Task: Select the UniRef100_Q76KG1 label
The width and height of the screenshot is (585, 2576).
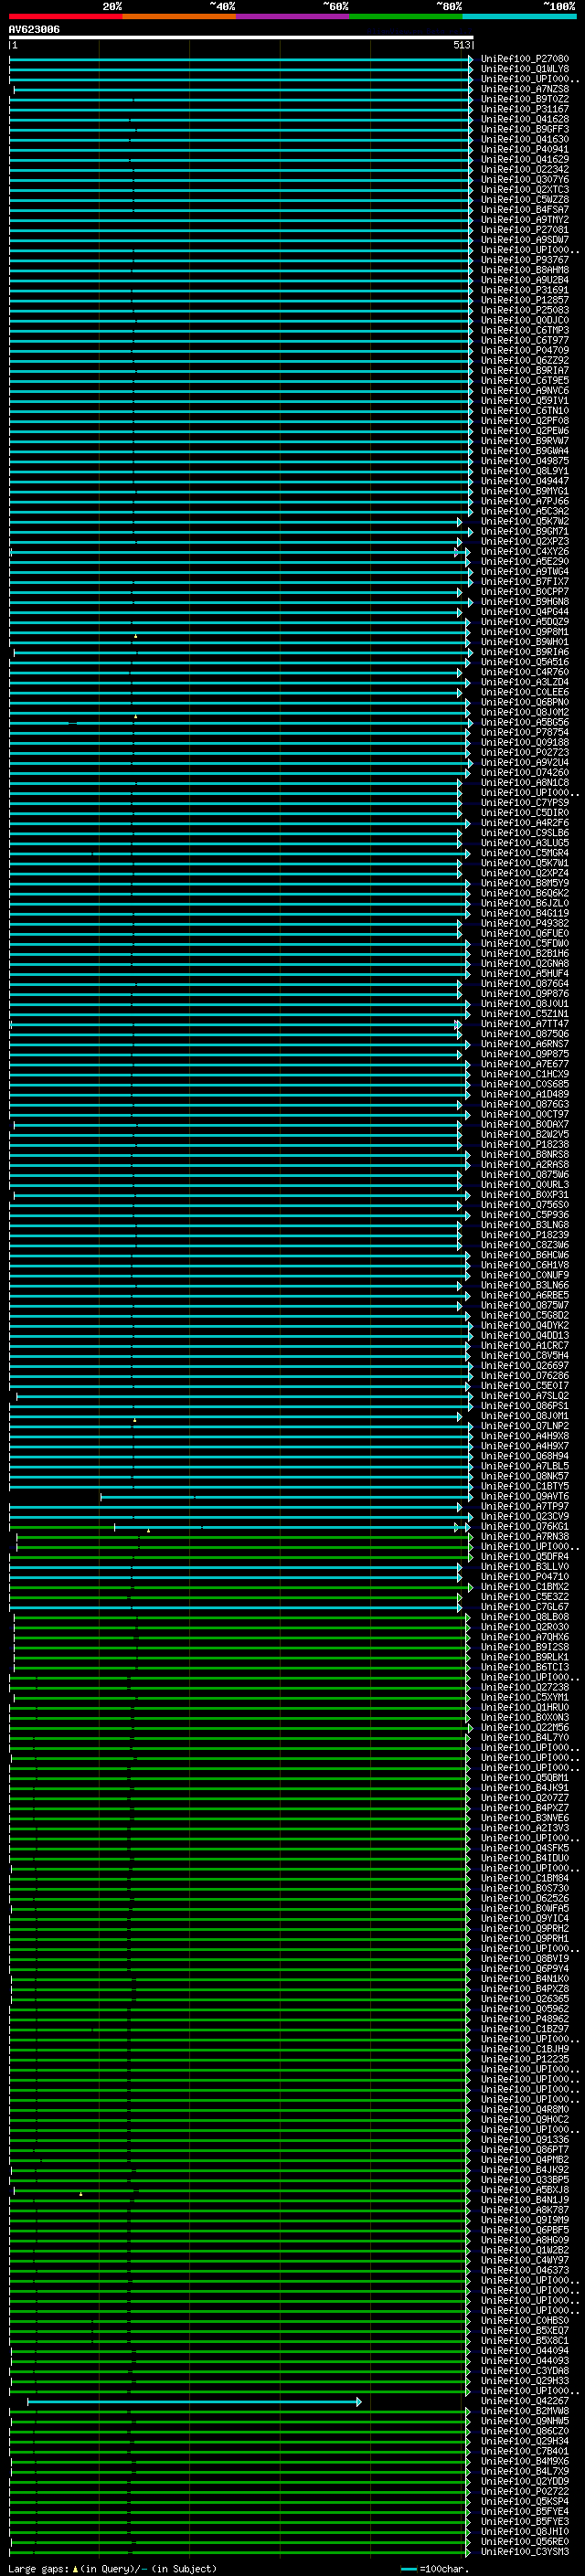Action: (524, 1526)
